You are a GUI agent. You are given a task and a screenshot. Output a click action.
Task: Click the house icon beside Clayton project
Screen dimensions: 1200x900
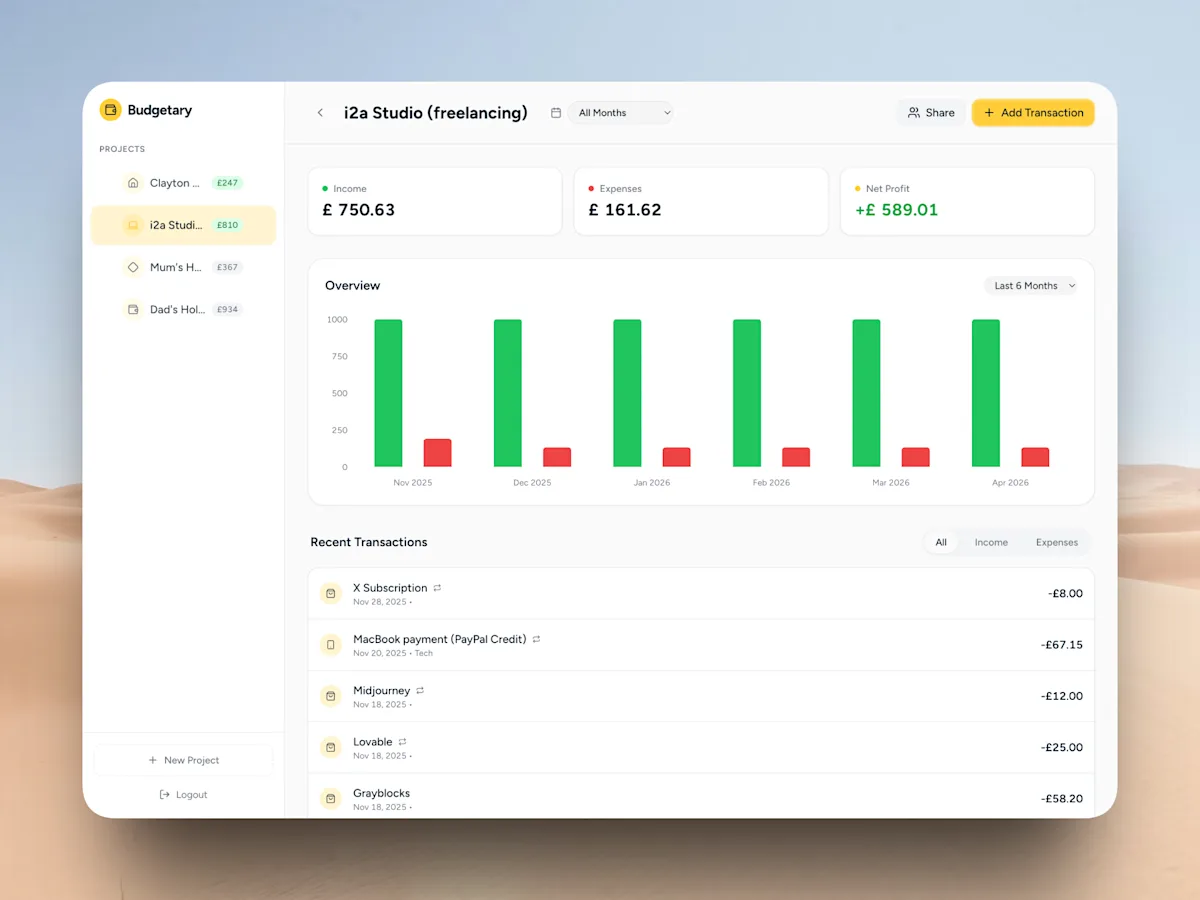pos(133,183)
